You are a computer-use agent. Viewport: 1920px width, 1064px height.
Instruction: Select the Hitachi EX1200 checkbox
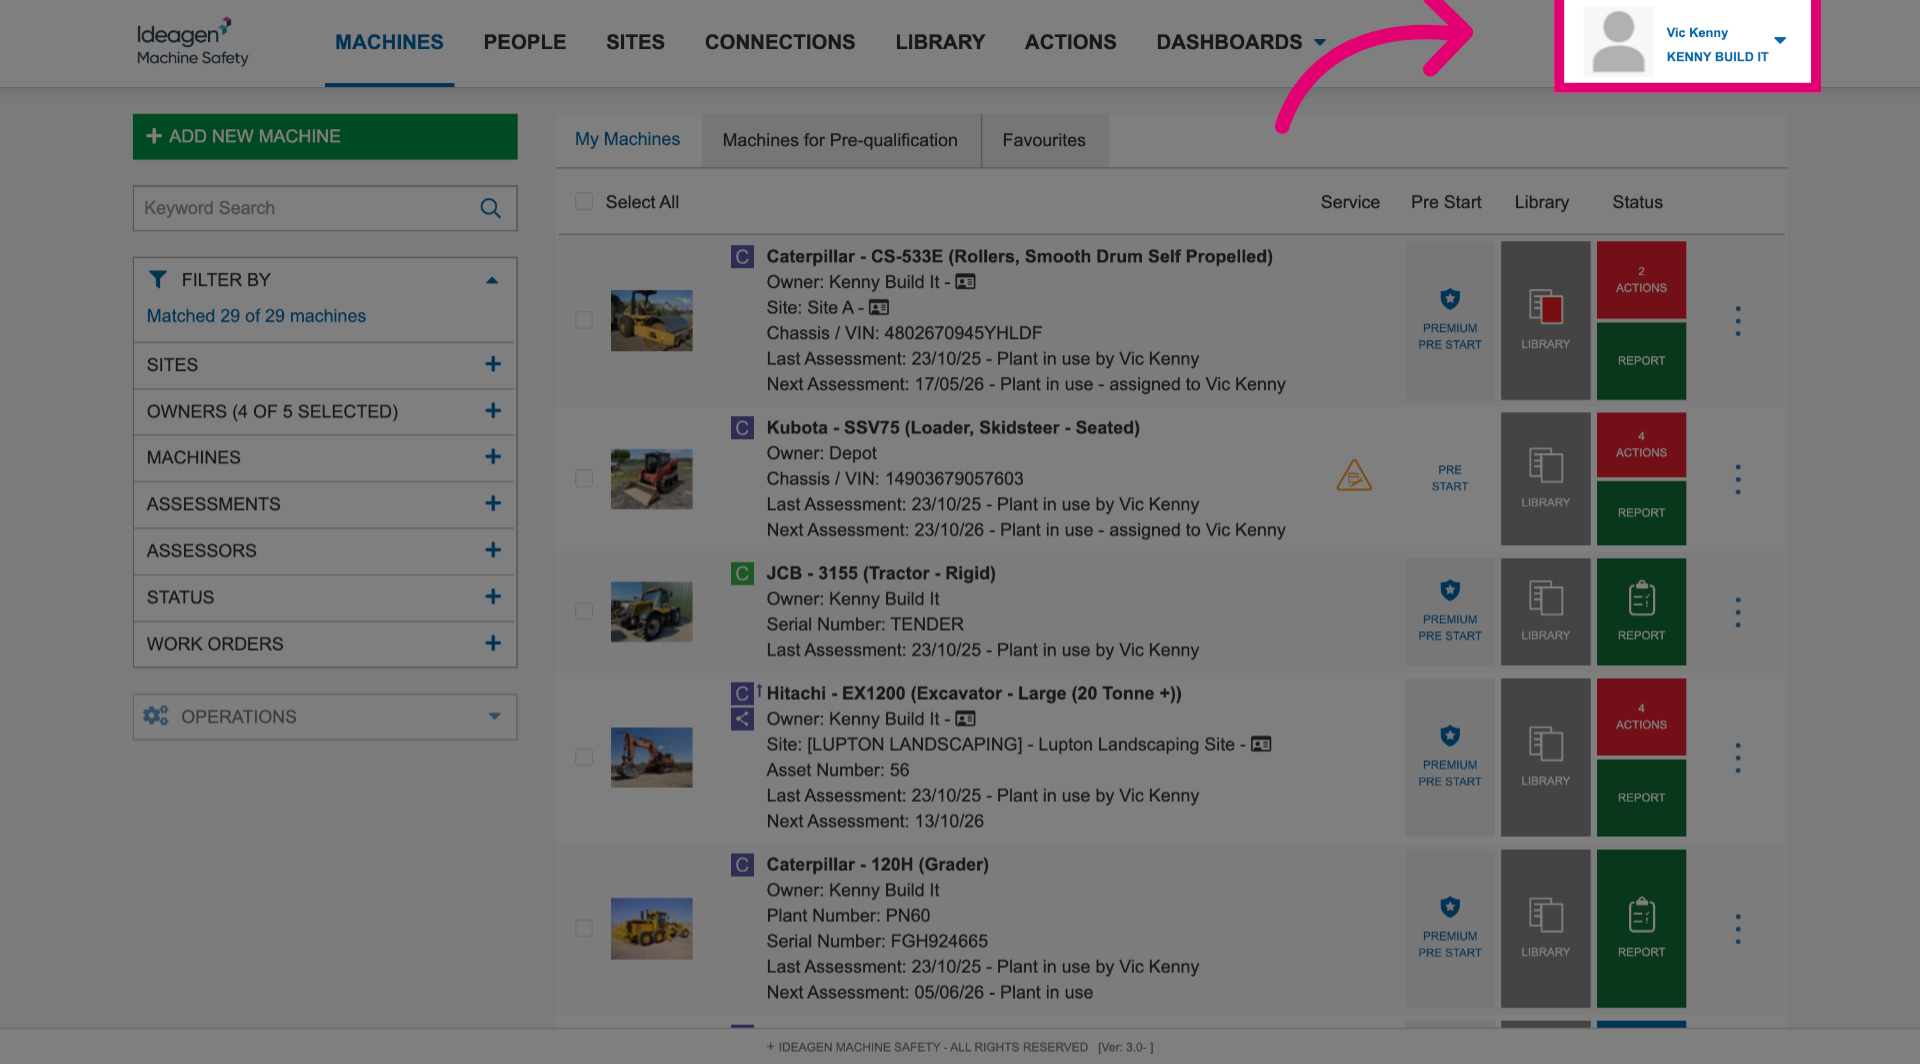[584, 757]
